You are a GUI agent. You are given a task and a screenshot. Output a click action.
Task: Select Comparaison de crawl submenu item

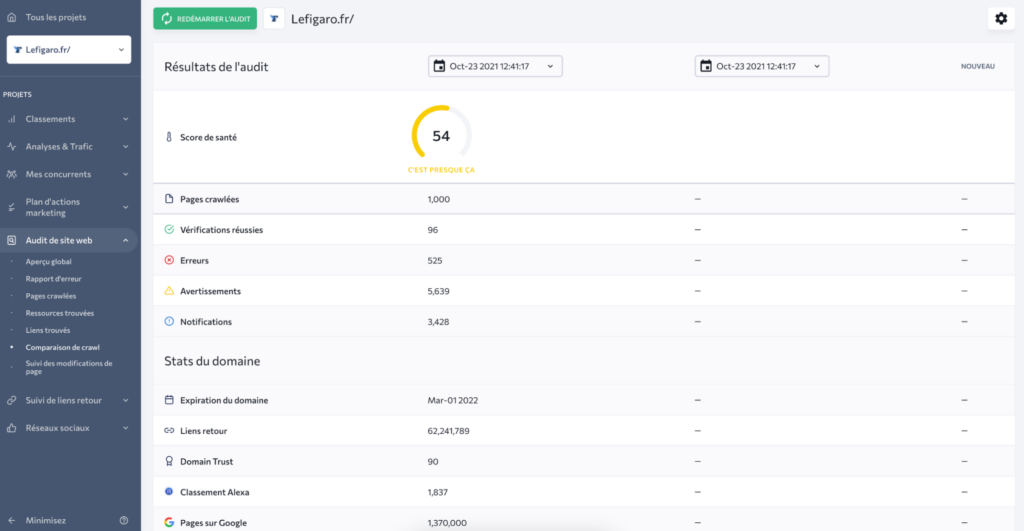click(x=63, y=347)
